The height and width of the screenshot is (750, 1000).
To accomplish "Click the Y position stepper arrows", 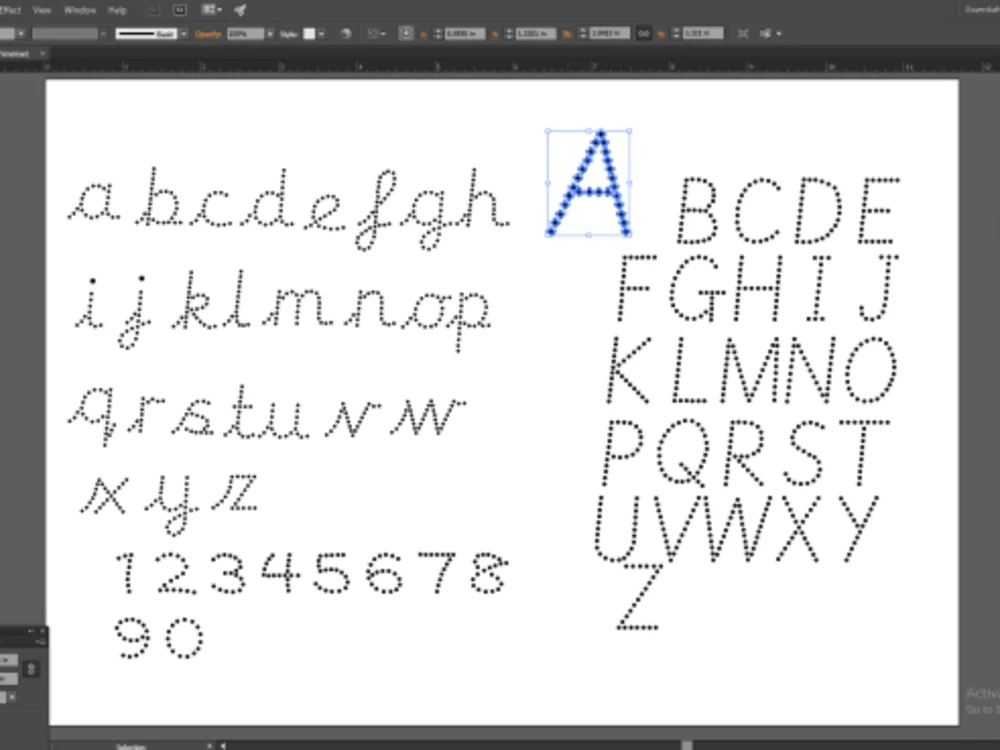I will 509,34.
